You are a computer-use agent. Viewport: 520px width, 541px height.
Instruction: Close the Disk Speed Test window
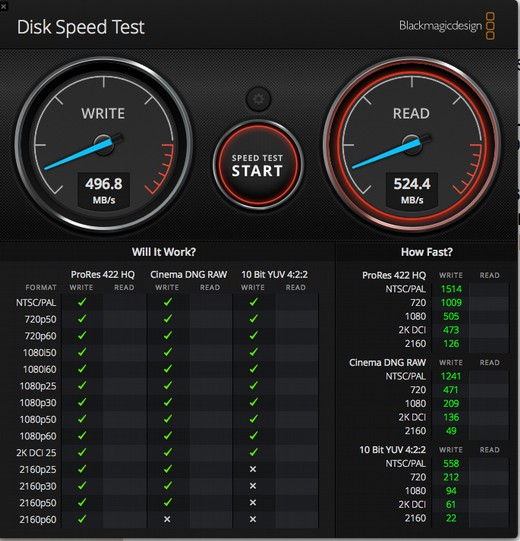click(x=3, y=6)
